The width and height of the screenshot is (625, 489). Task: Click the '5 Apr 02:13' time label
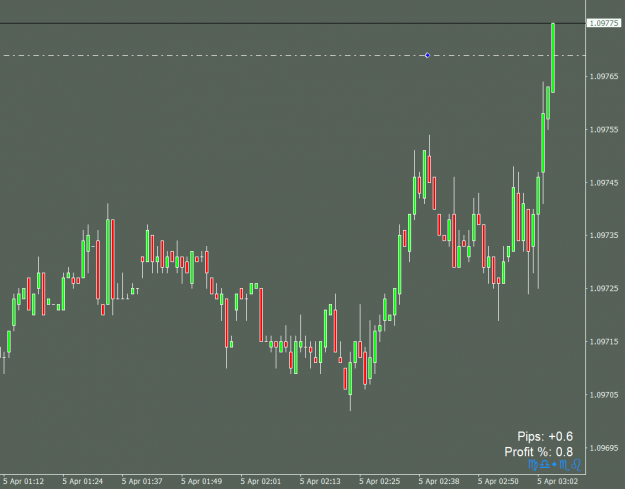point(320,481)
